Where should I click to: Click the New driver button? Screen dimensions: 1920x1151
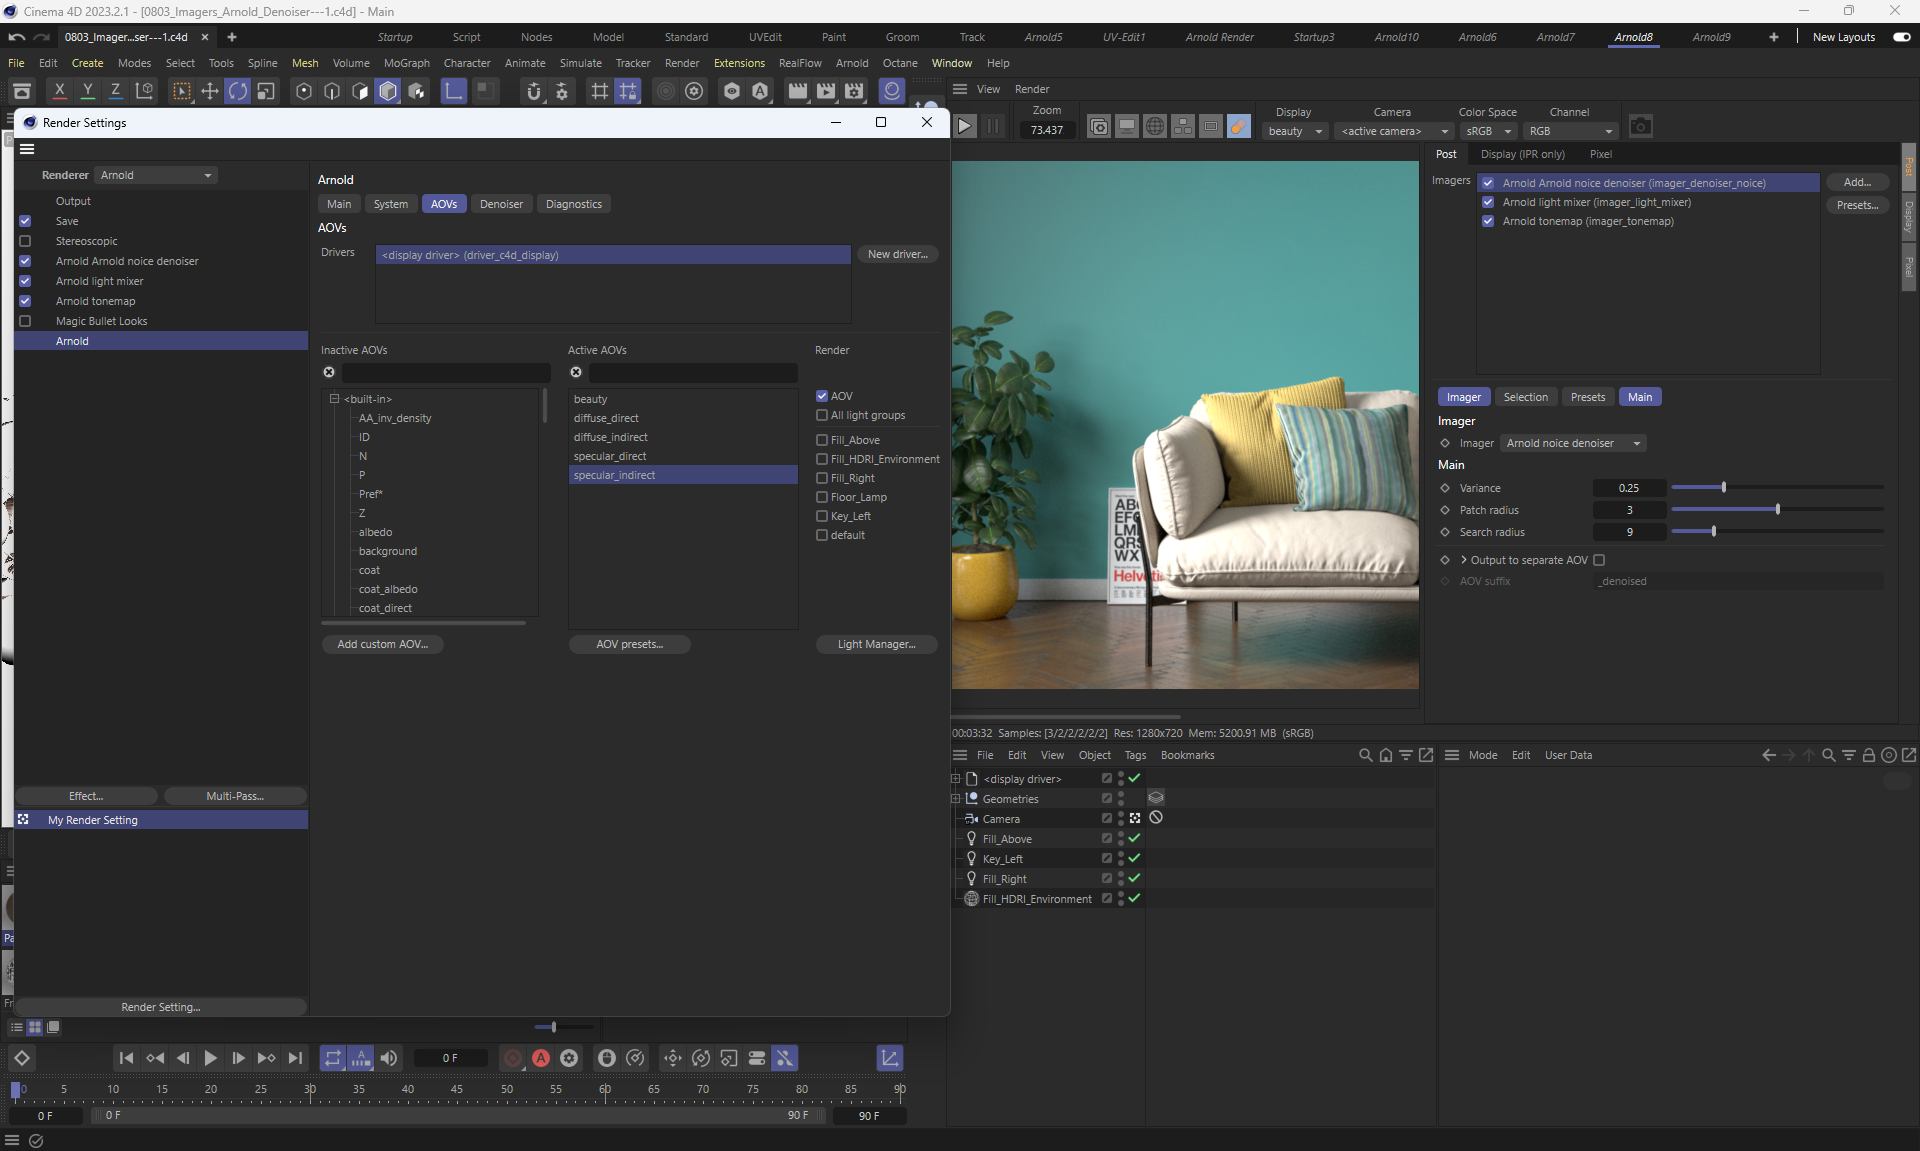[x=897, y=254]
